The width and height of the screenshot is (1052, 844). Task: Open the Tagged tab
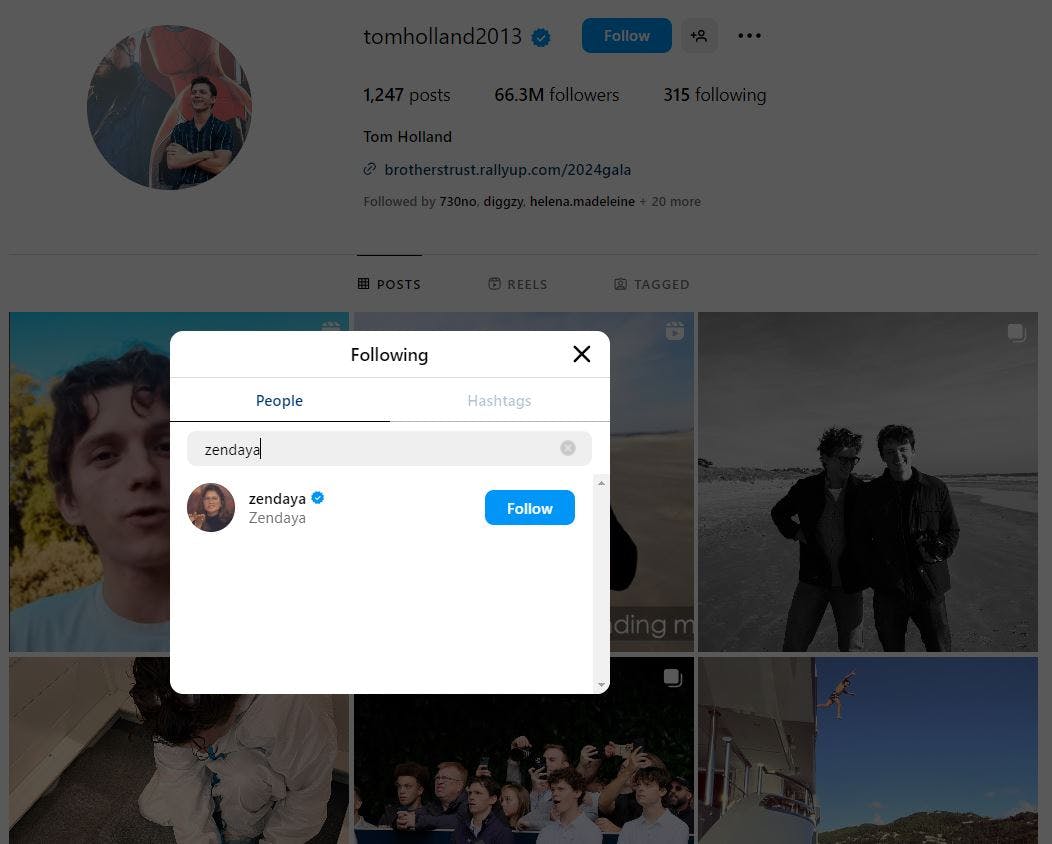(x=651, y=284)
